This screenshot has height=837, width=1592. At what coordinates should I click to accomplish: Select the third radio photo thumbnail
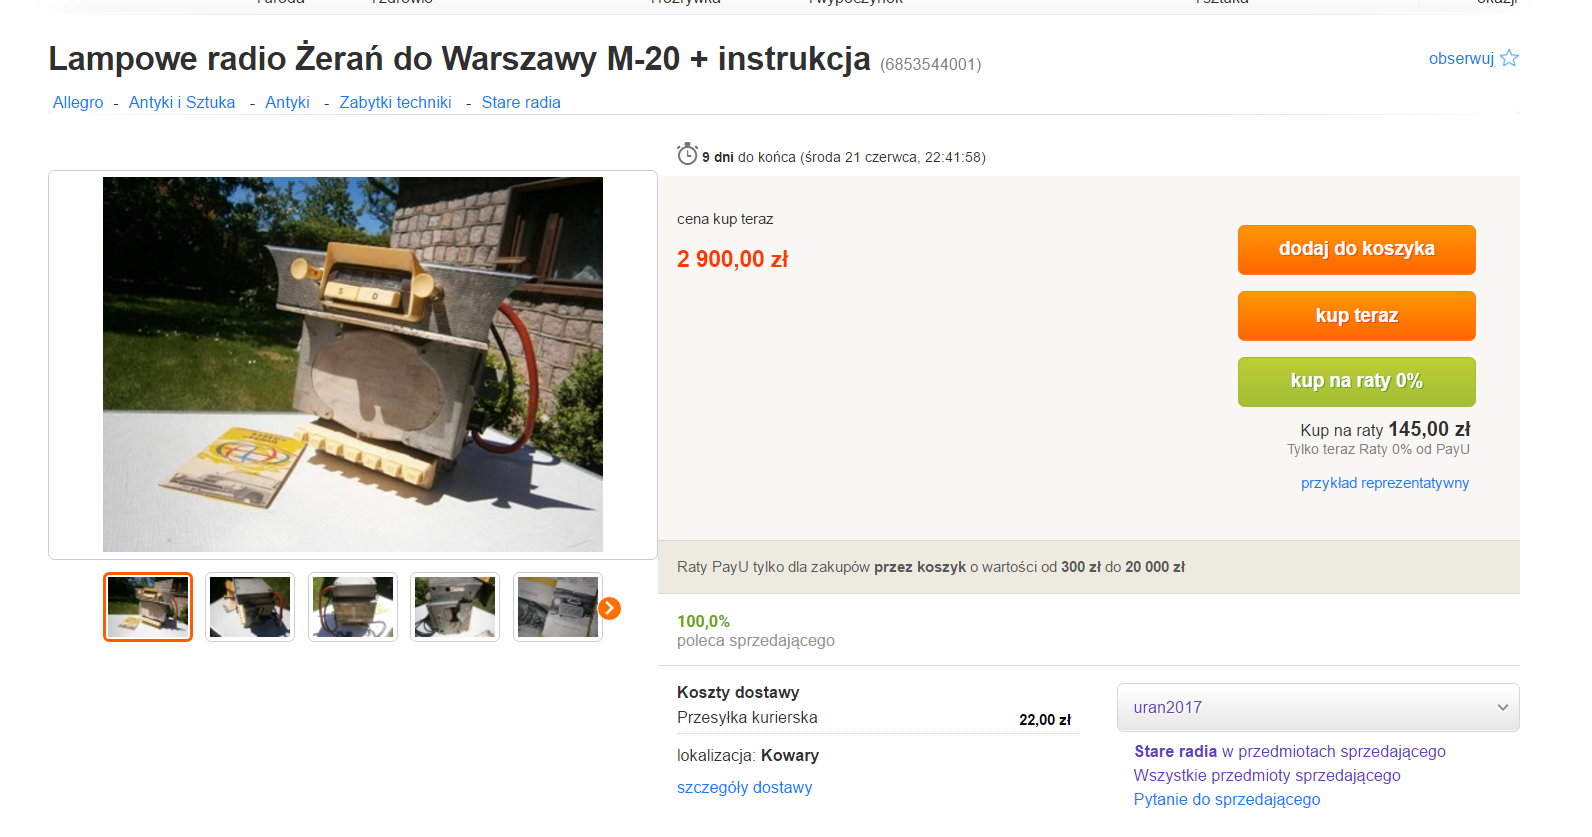tap(353, 607)
